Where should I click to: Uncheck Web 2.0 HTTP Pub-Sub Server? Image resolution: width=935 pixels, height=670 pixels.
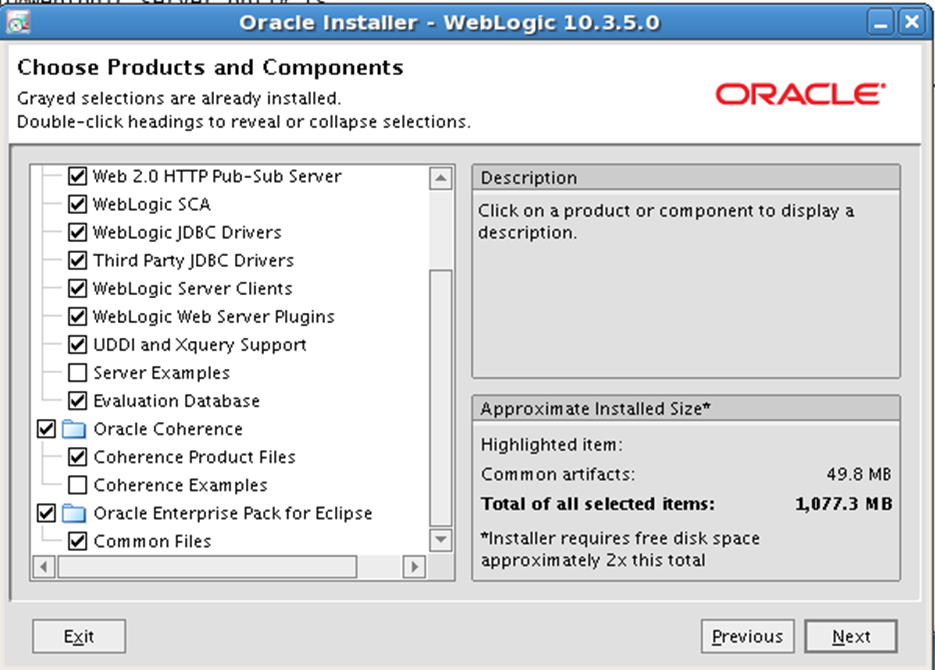click(77, 176)
